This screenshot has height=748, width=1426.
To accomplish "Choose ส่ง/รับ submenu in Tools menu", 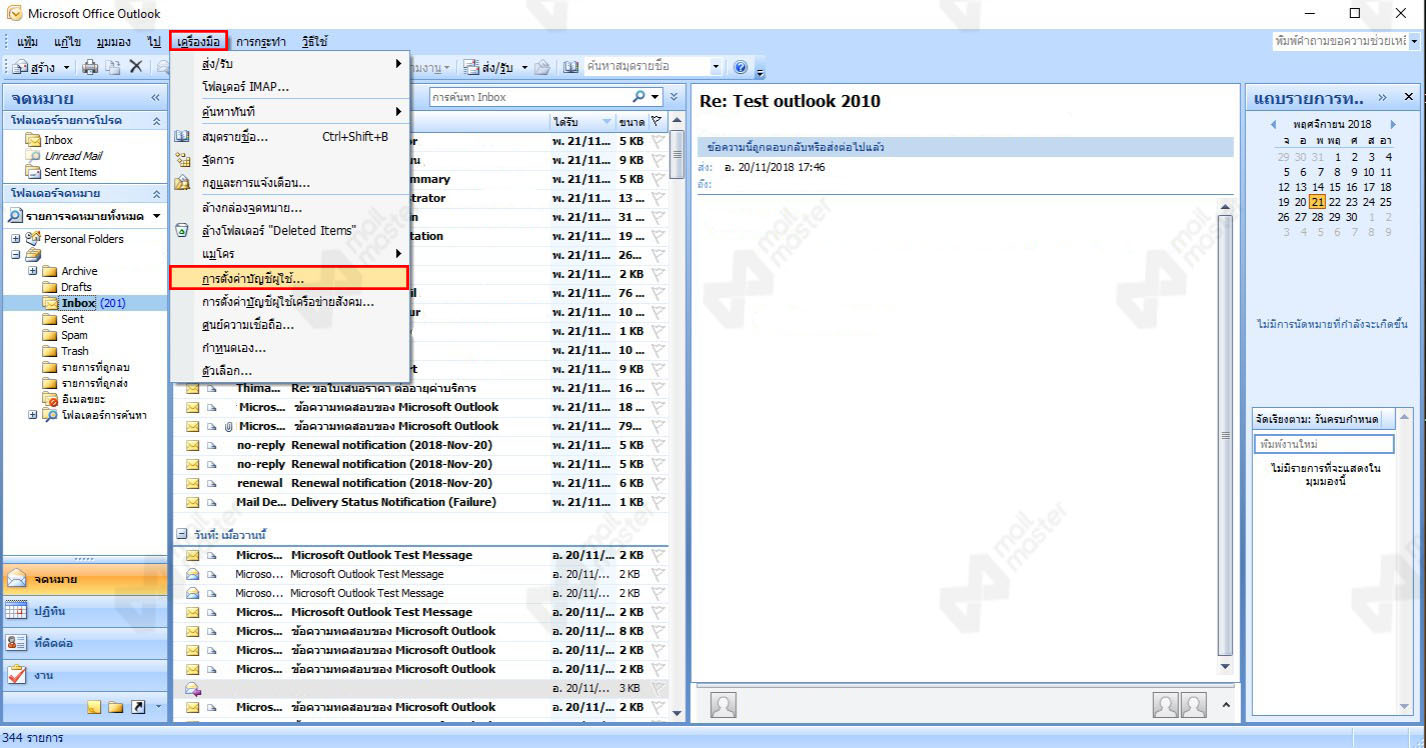I will pyautogui.click(x=289, y=64).
